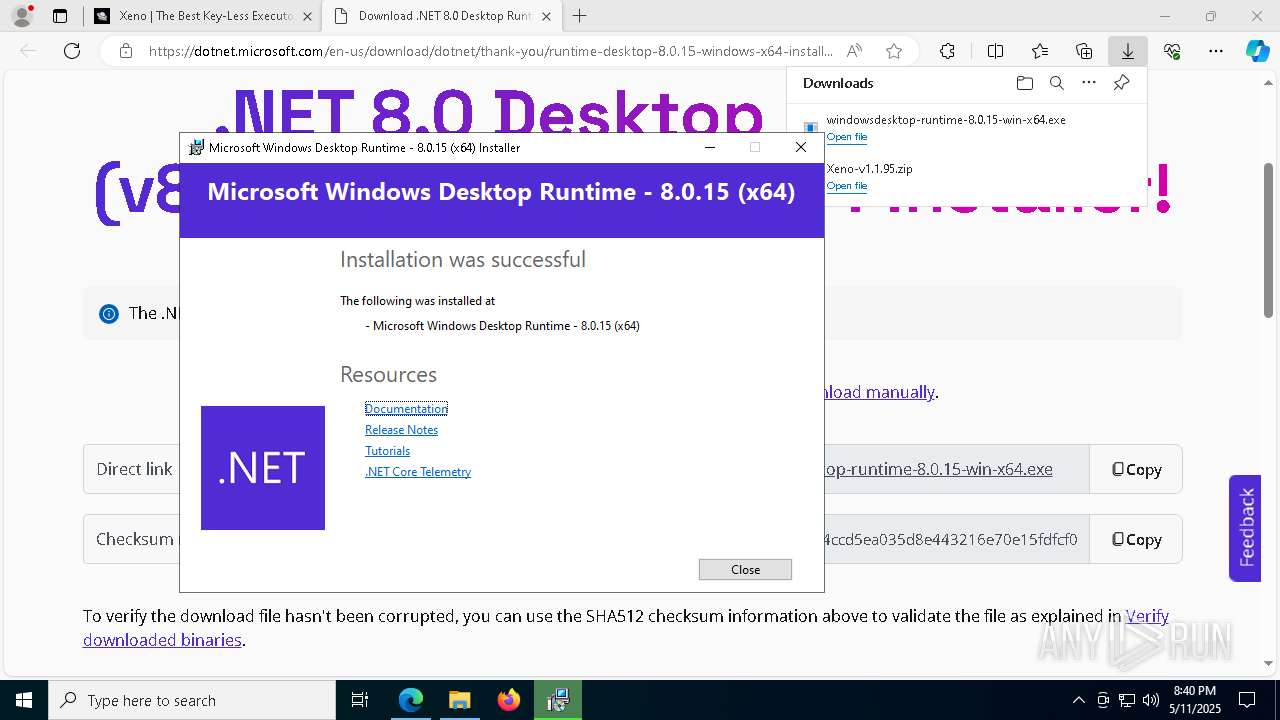The height and width of the screenshot is (720, 1280).
Task: Open the notification center
Action: point(1247,700)
